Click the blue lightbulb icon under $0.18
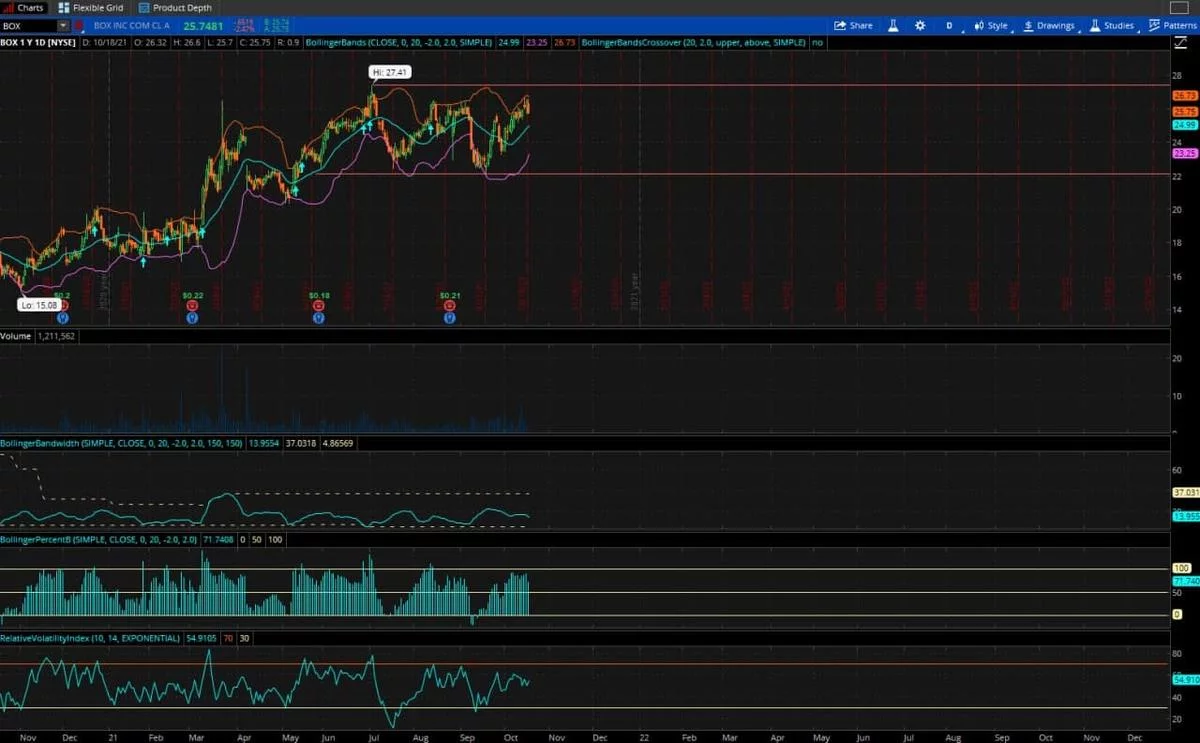The image size is (1200, 743). coord(319,318)
